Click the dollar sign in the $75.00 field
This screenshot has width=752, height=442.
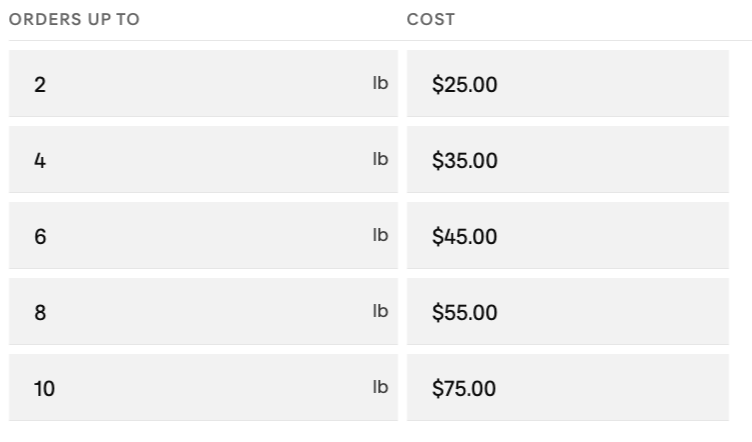[438, 388]
